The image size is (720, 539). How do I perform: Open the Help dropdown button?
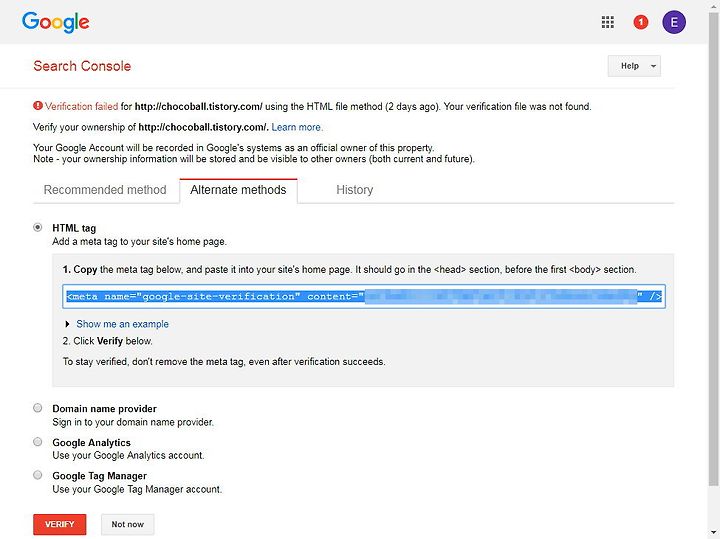click(634, 66)
